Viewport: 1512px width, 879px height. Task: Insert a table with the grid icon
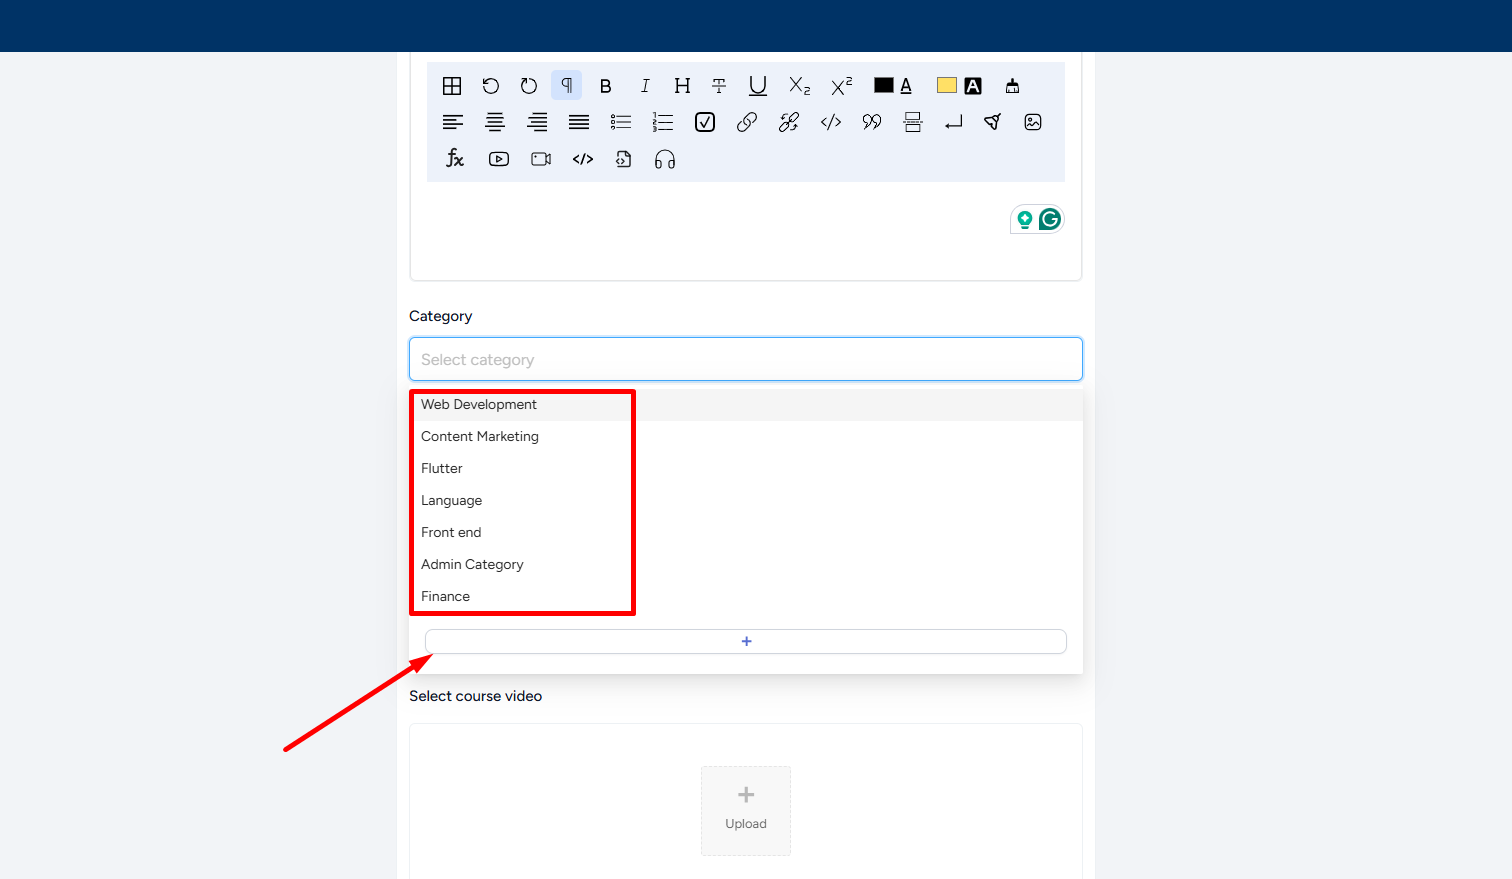tap(452, 86)
